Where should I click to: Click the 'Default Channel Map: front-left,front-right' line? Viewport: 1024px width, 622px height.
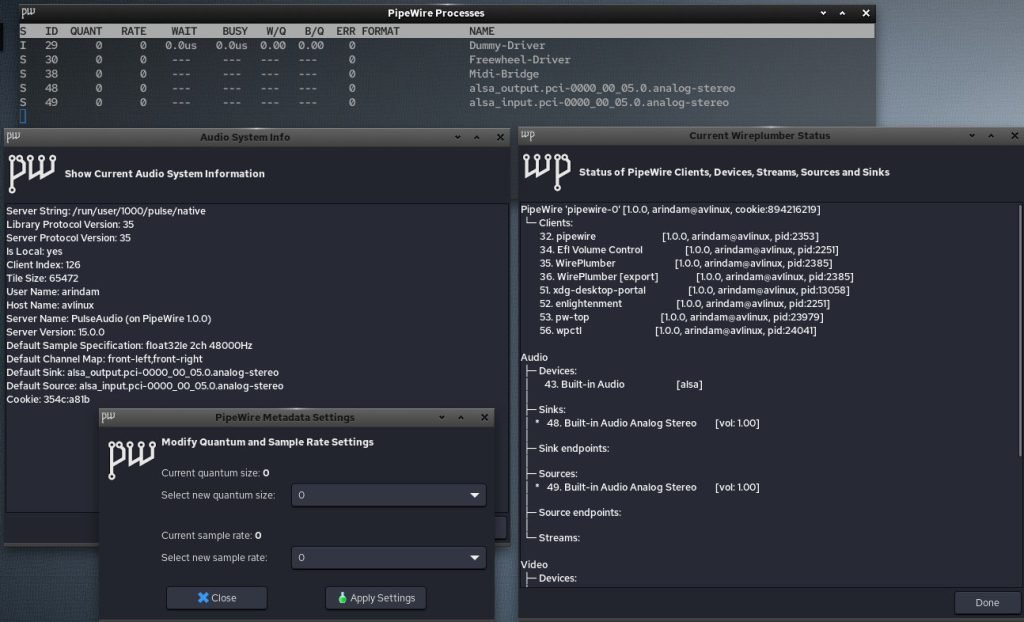click(x=104, y=359)
